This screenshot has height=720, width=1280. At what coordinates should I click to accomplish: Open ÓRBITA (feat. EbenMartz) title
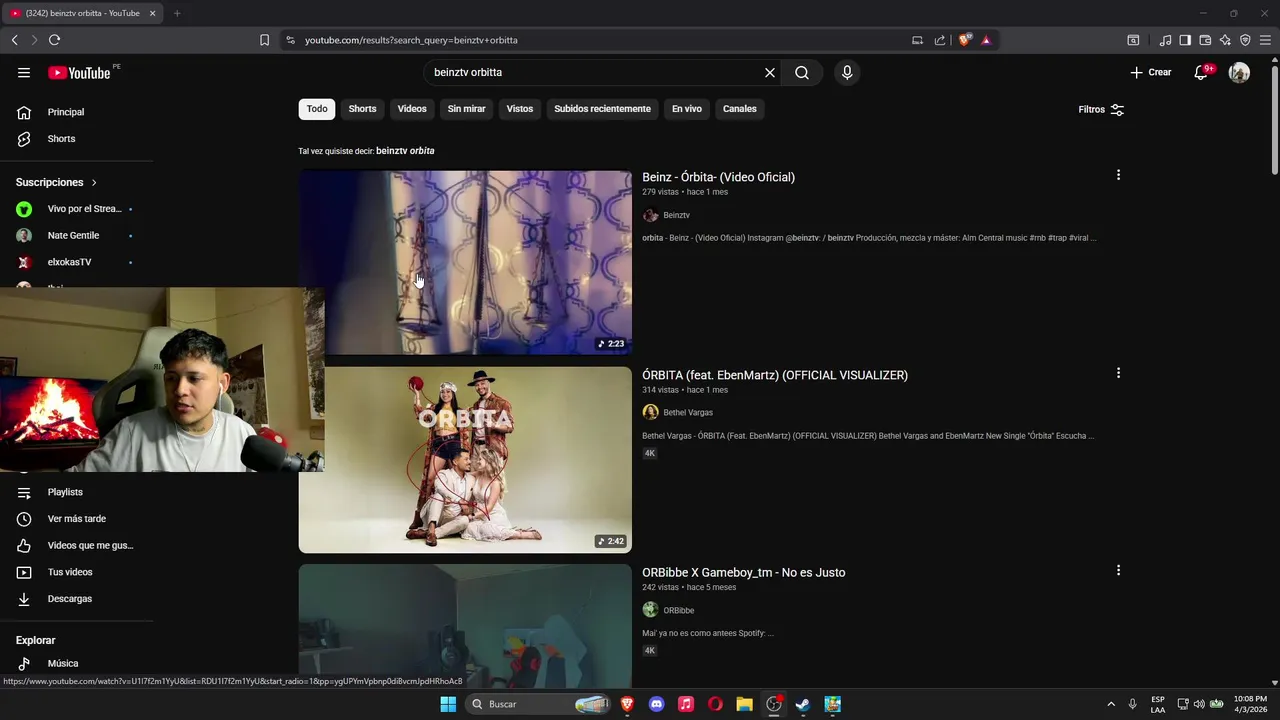click(x=775, y=375)
